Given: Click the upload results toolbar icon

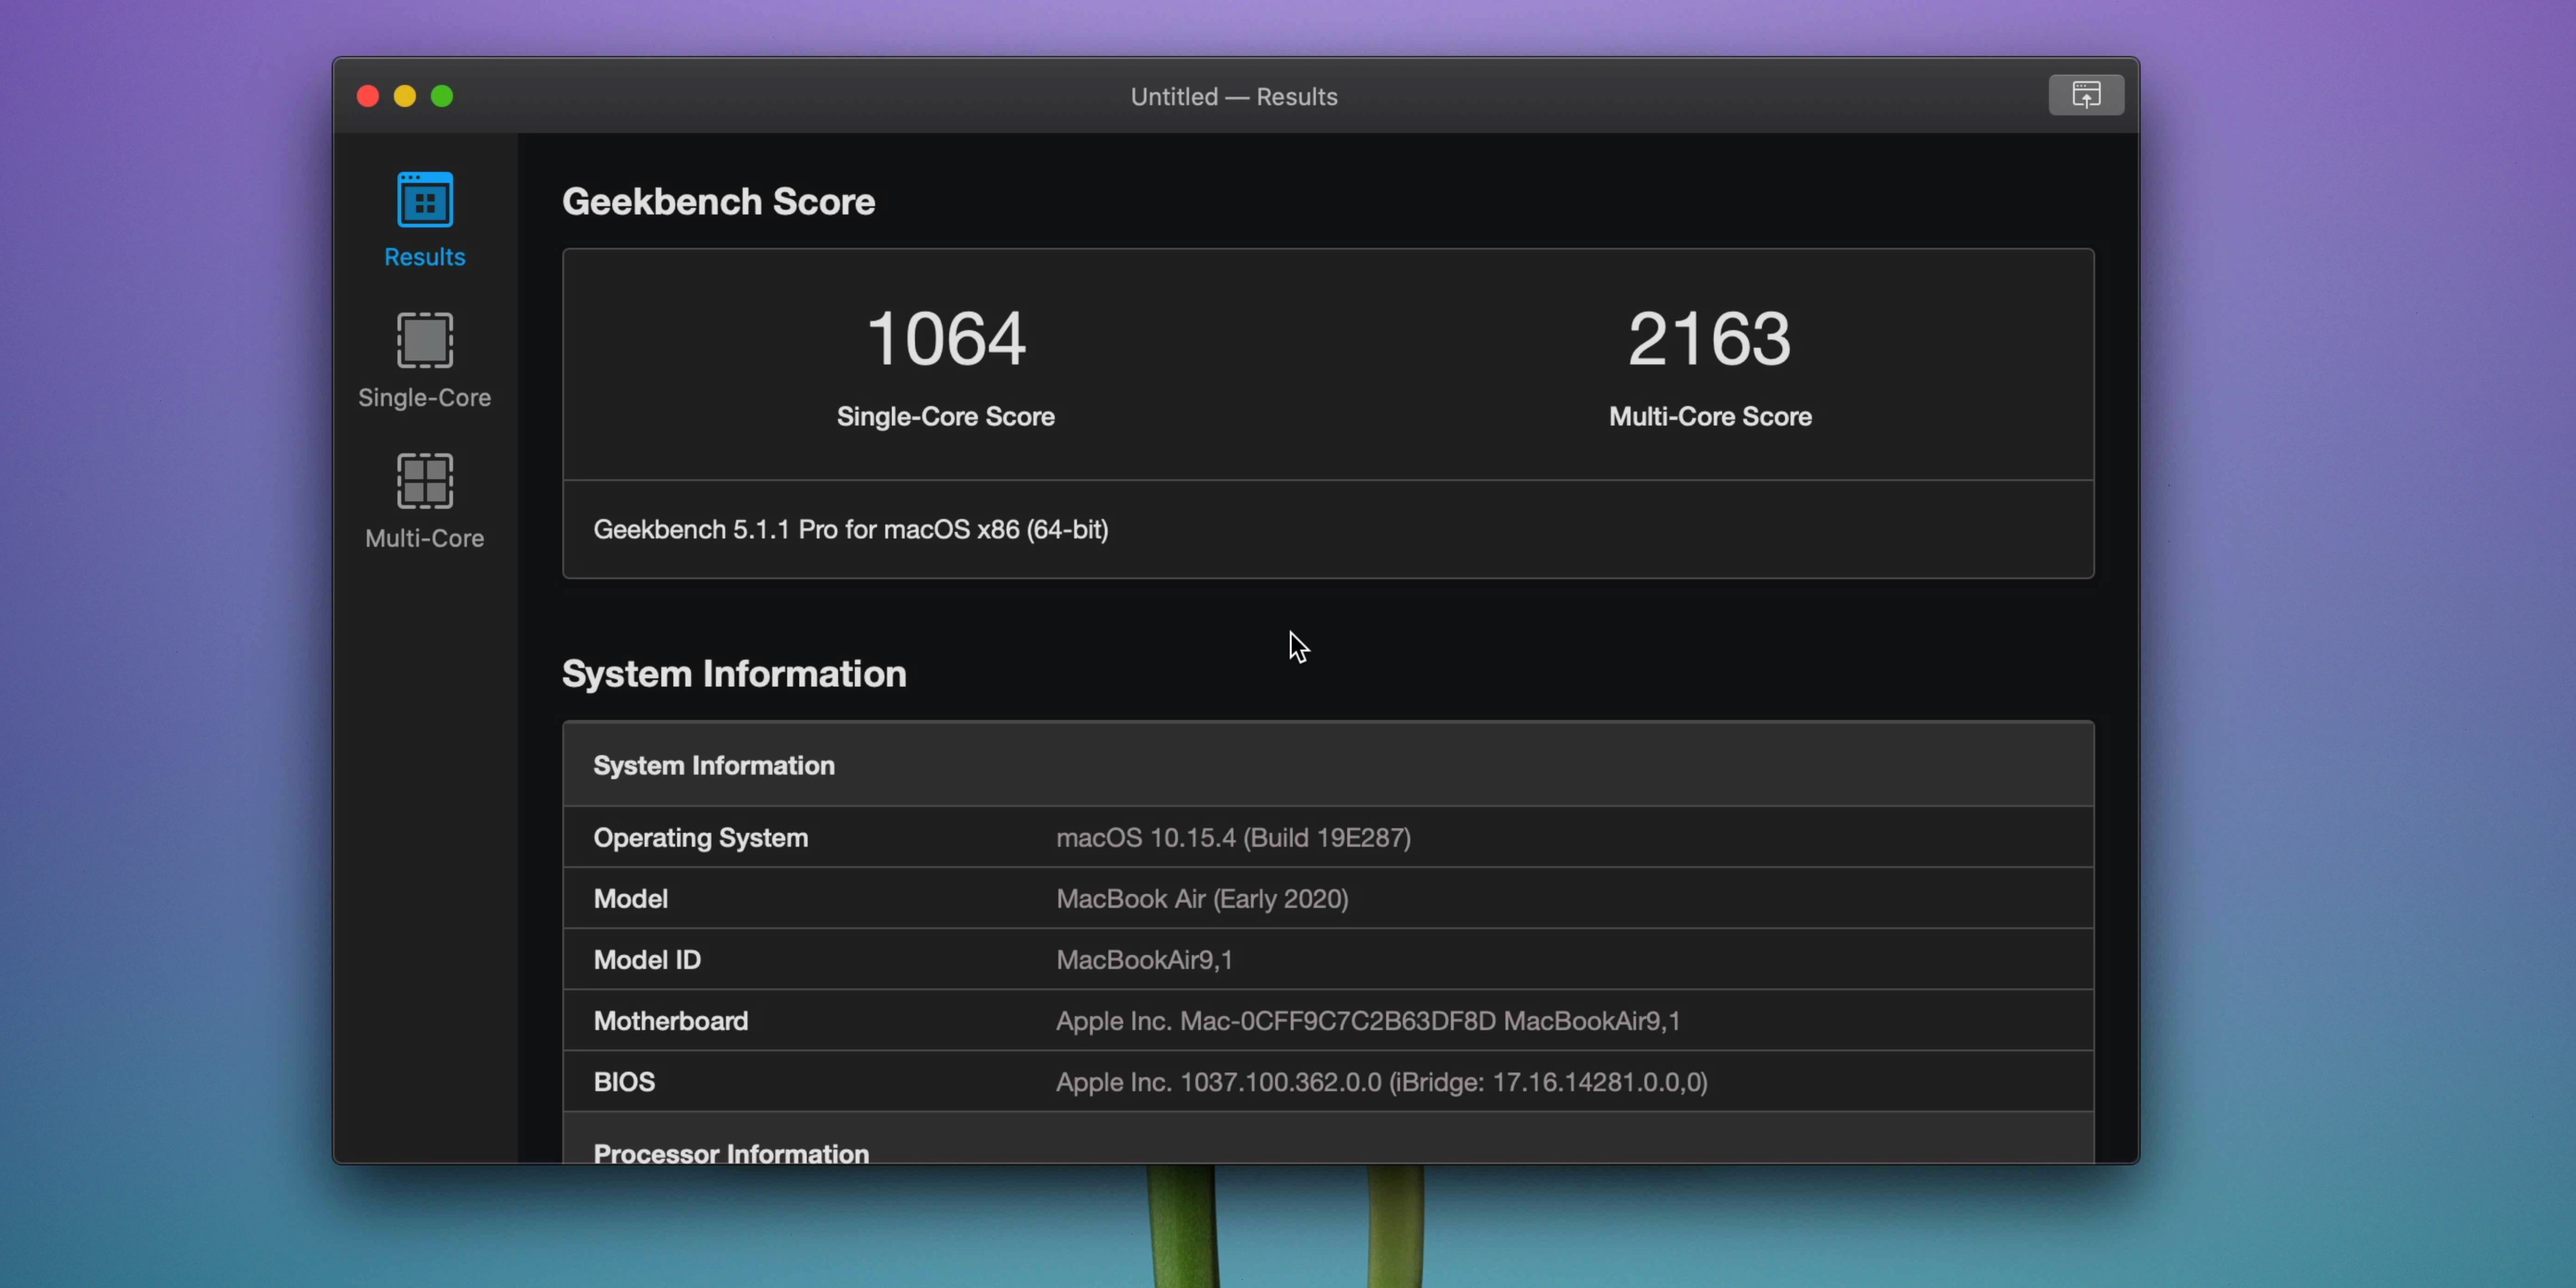Looking at the screenshot, I should pyautogui.click(x=2085, y=95).
